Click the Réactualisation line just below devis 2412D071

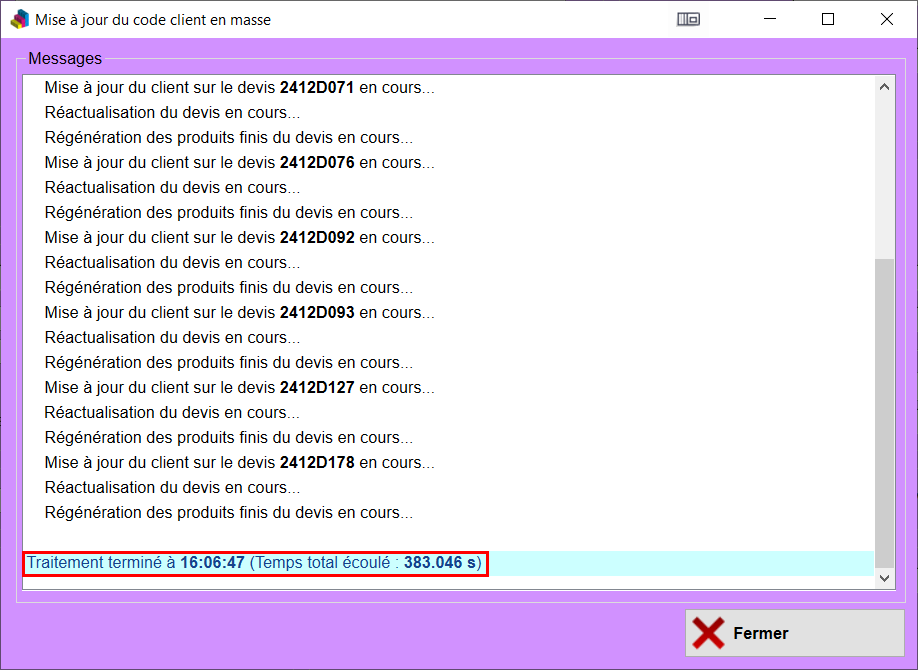172,113
